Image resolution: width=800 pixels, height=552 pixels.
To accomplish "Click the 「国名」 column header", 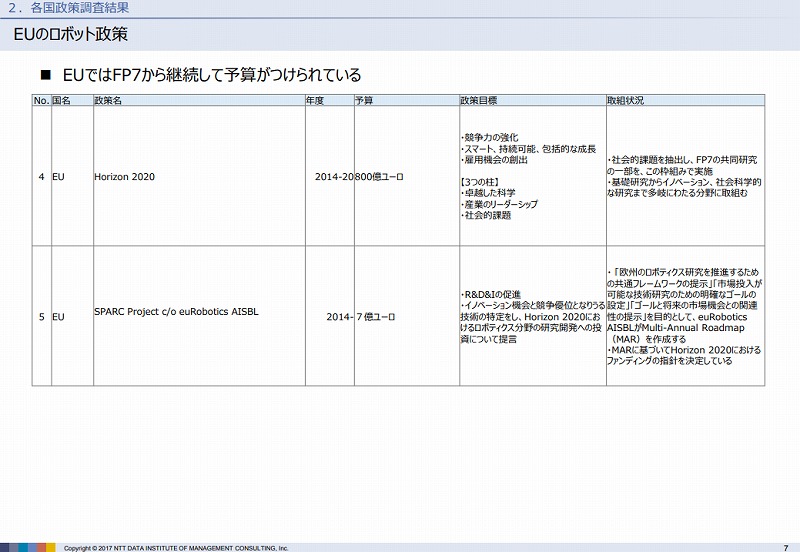I will click(x=61, y=101).
